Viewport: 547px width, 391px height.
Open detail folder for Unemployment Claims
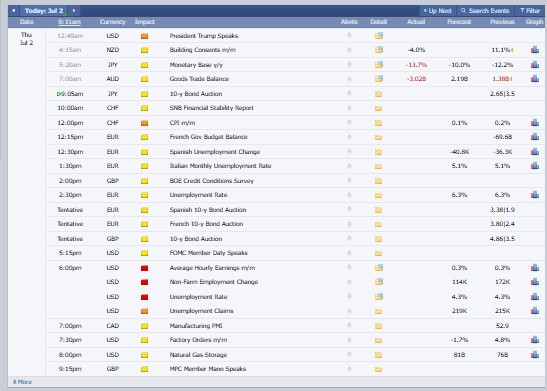coord(378,311)
